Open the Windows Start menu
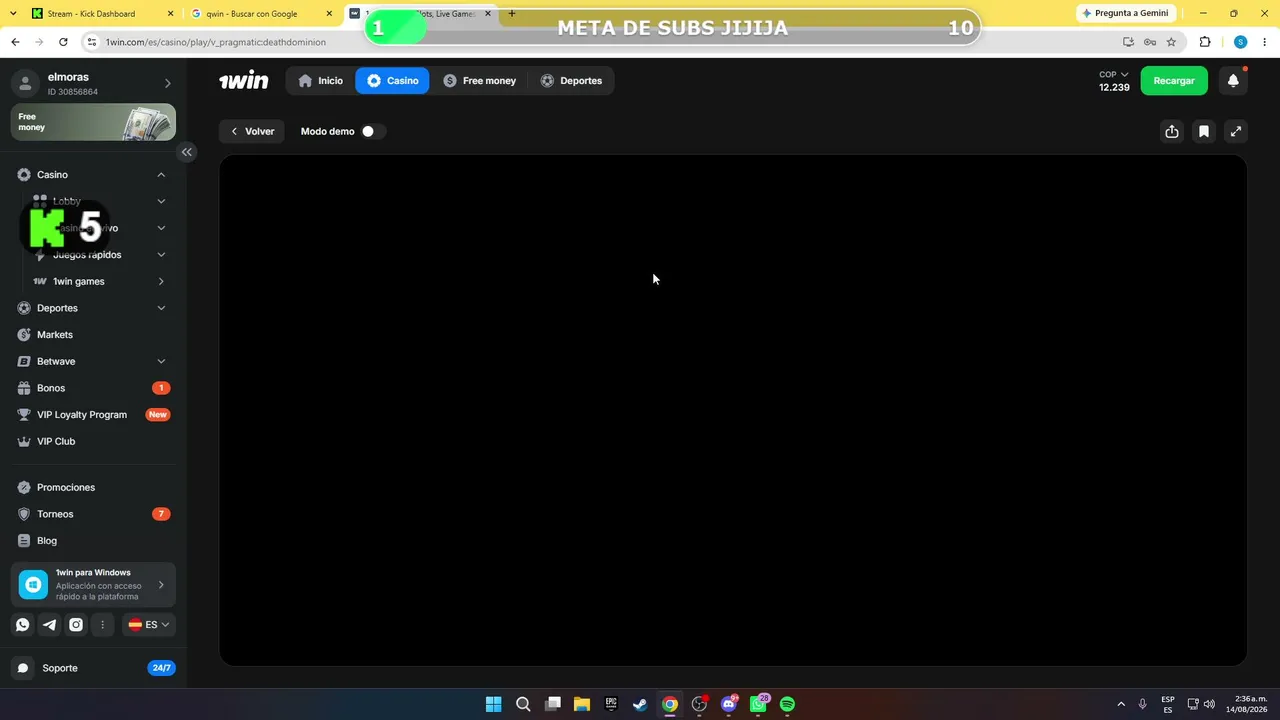Screen dimensions: 1280x720 pyautogui.click(x=493, y=704)
